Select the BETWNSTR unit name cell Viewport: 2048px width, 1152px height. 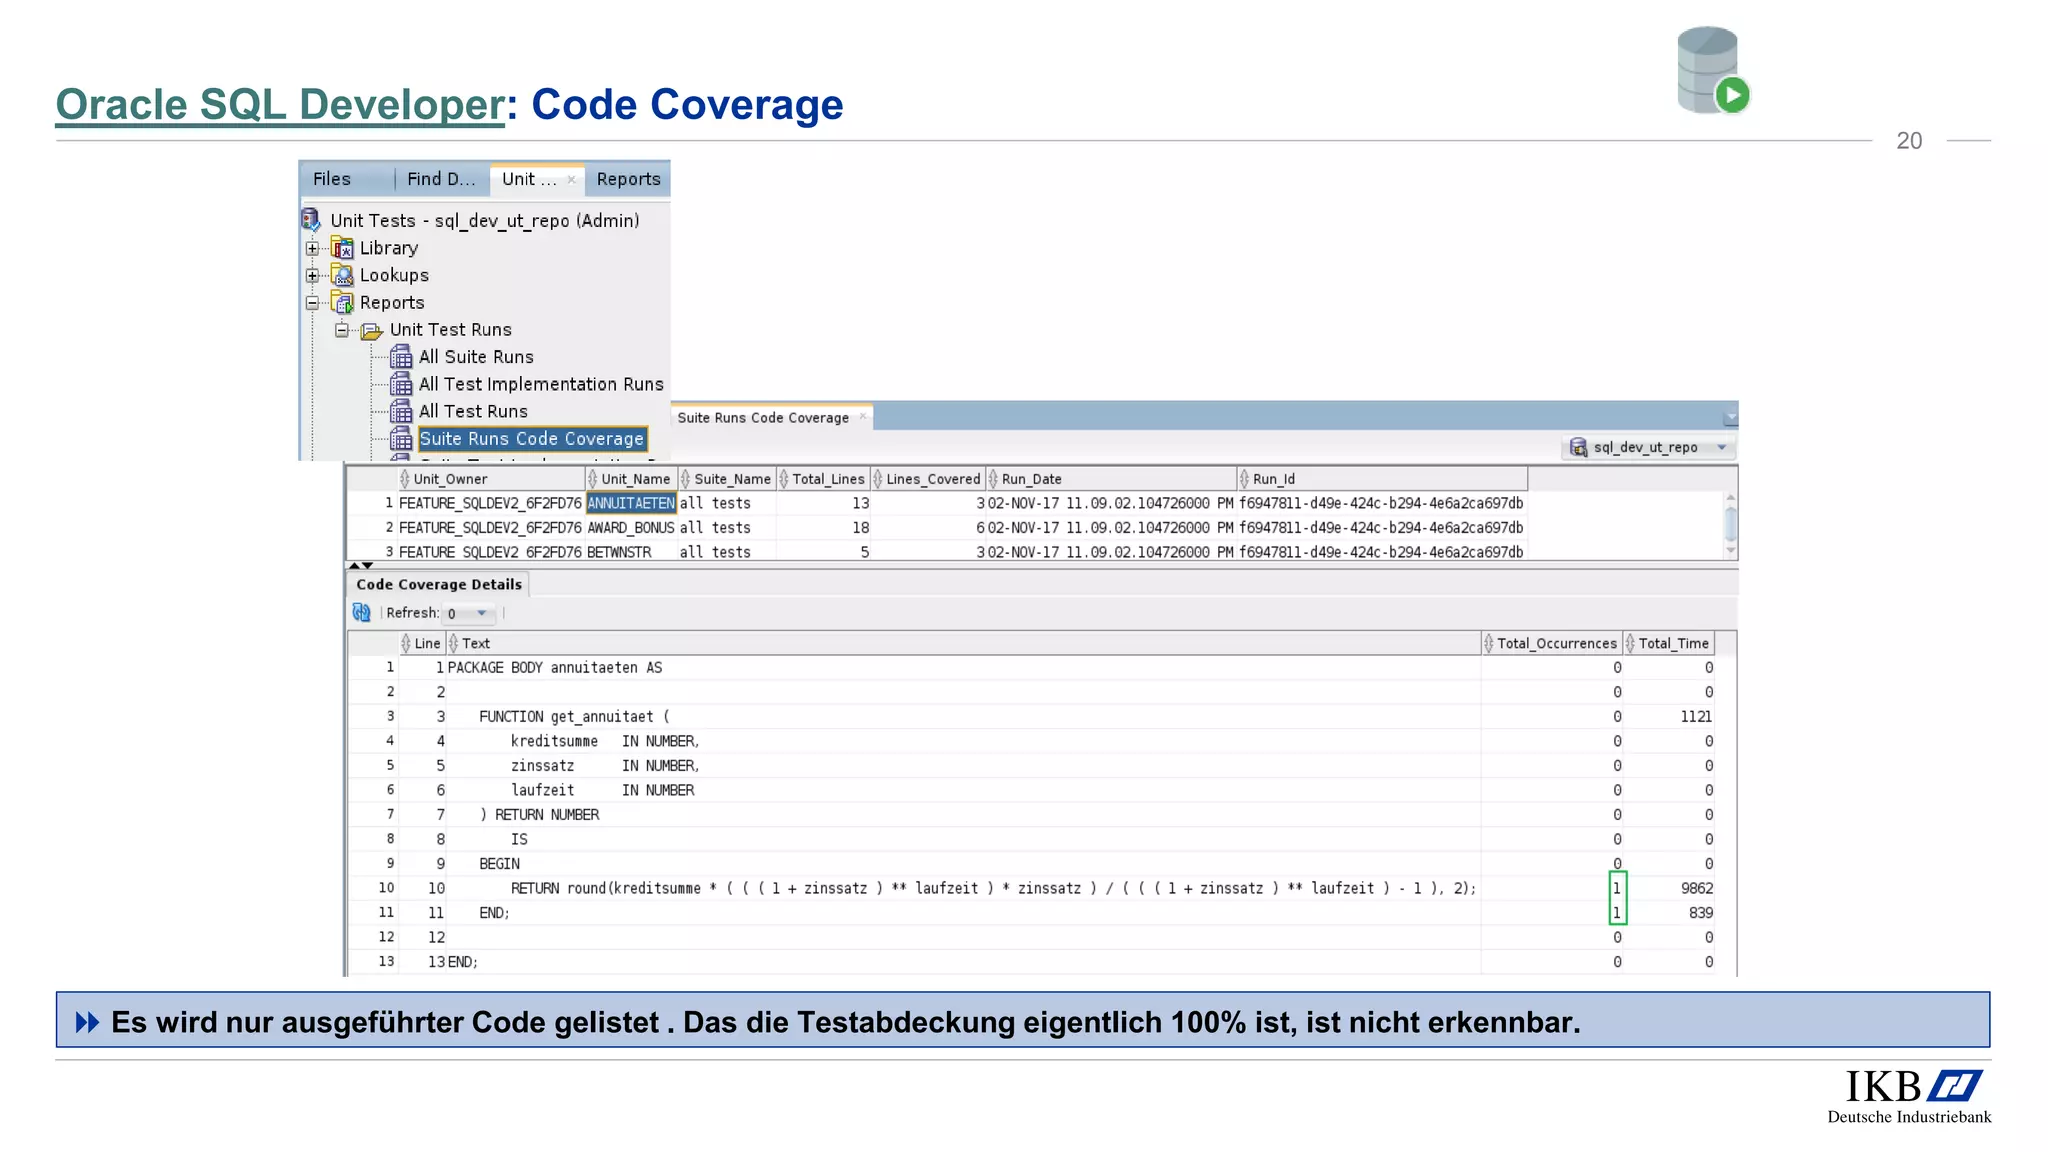point(631,552)
